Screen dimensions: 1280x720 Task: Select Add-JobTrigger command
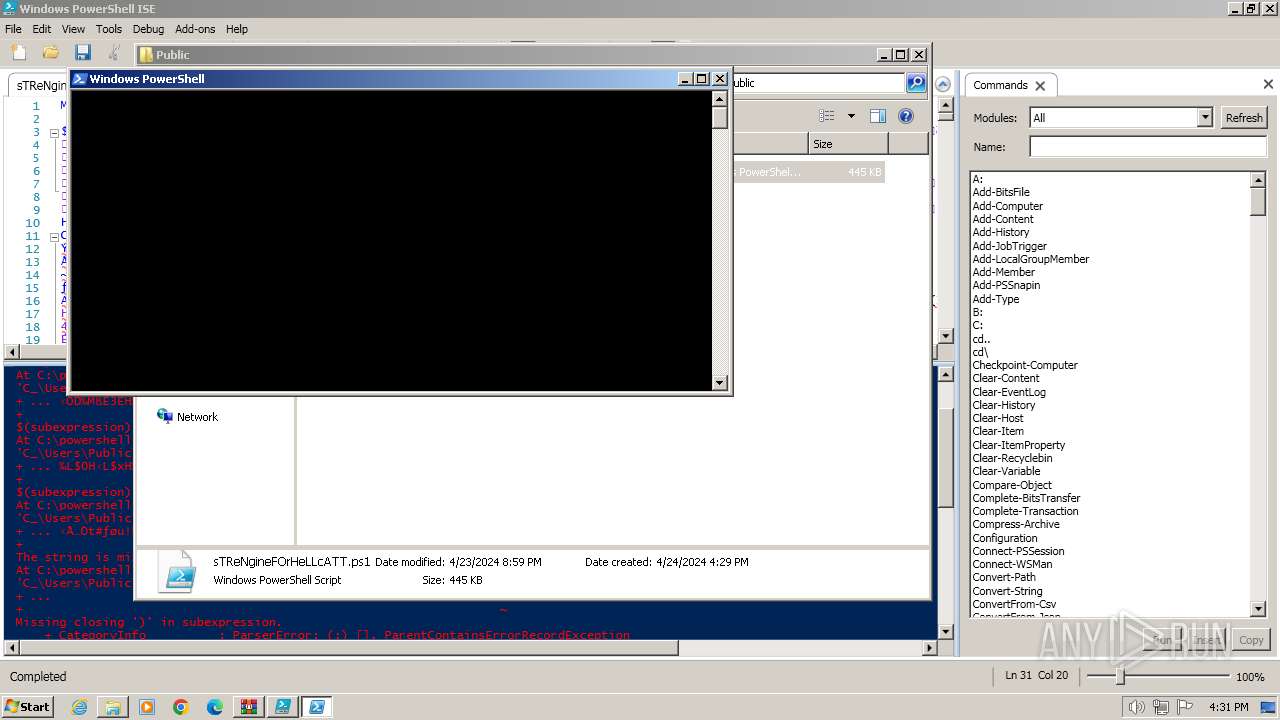(x=1009, y=246)
